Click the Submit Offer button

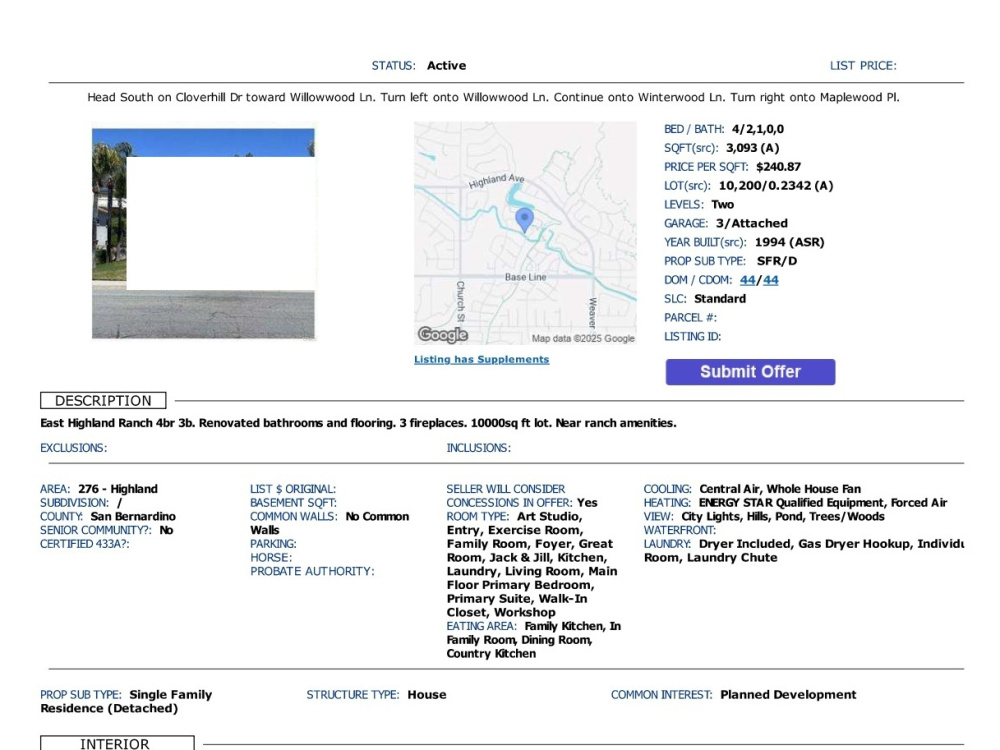click(750, 372)
